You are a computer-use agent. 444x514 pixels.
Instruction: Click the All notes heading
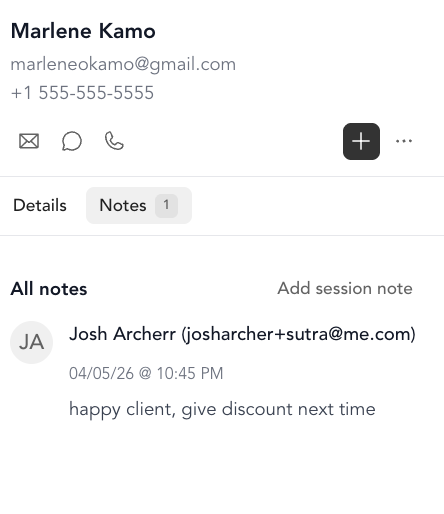click(49, 289)
